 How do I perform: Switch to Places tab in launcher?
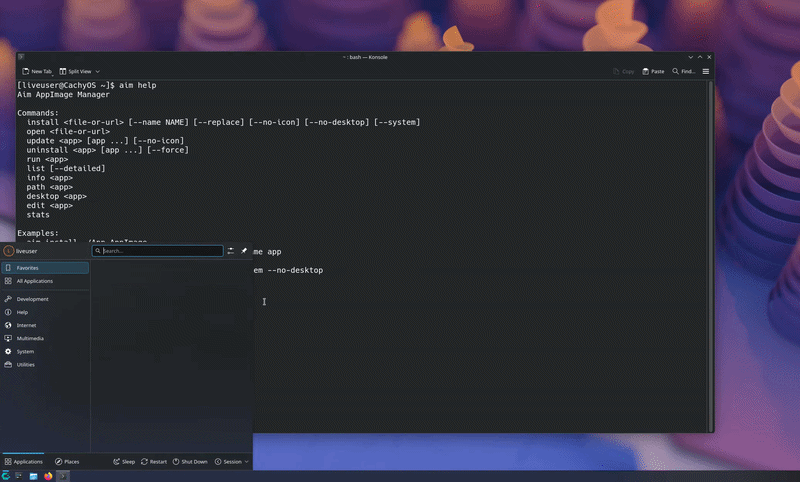[x=67, y=462]
